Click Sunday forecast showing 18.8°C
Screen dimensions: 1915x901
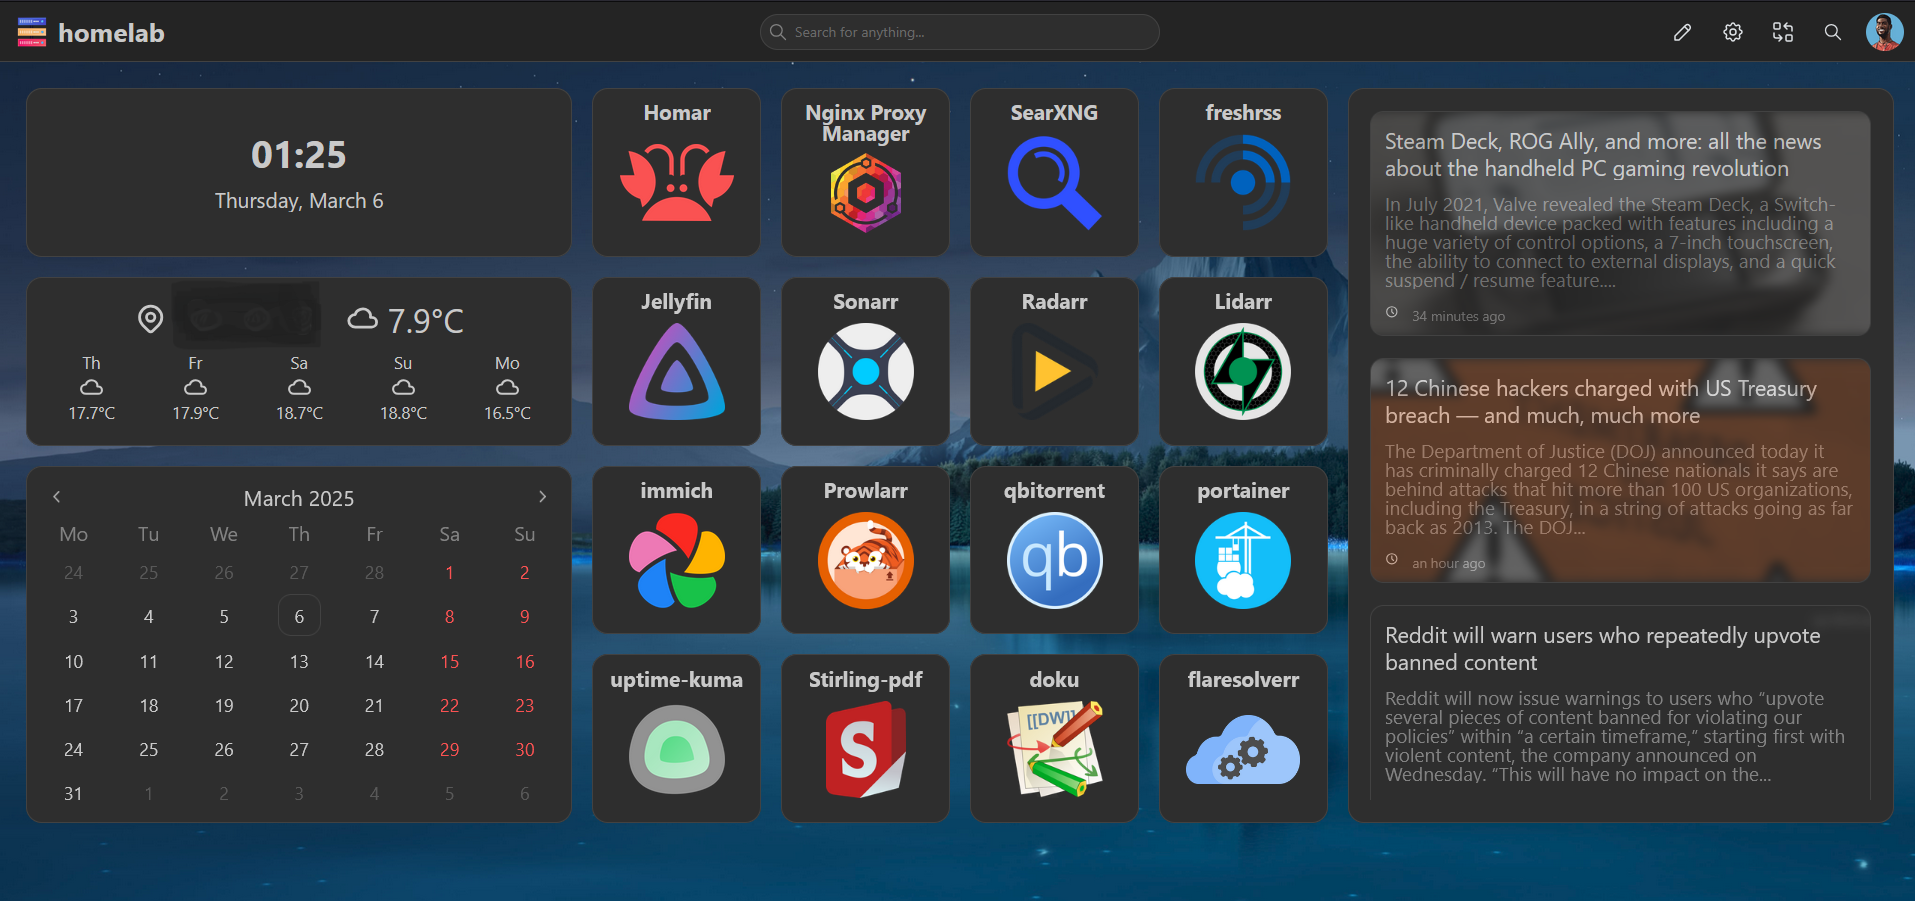click(x=403, y=387)
